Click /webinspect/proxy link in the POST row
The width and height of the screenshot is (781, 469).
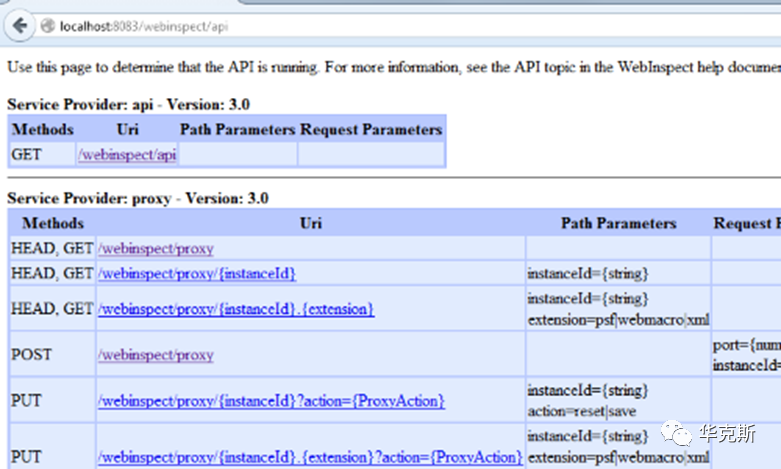pos(155,355)
